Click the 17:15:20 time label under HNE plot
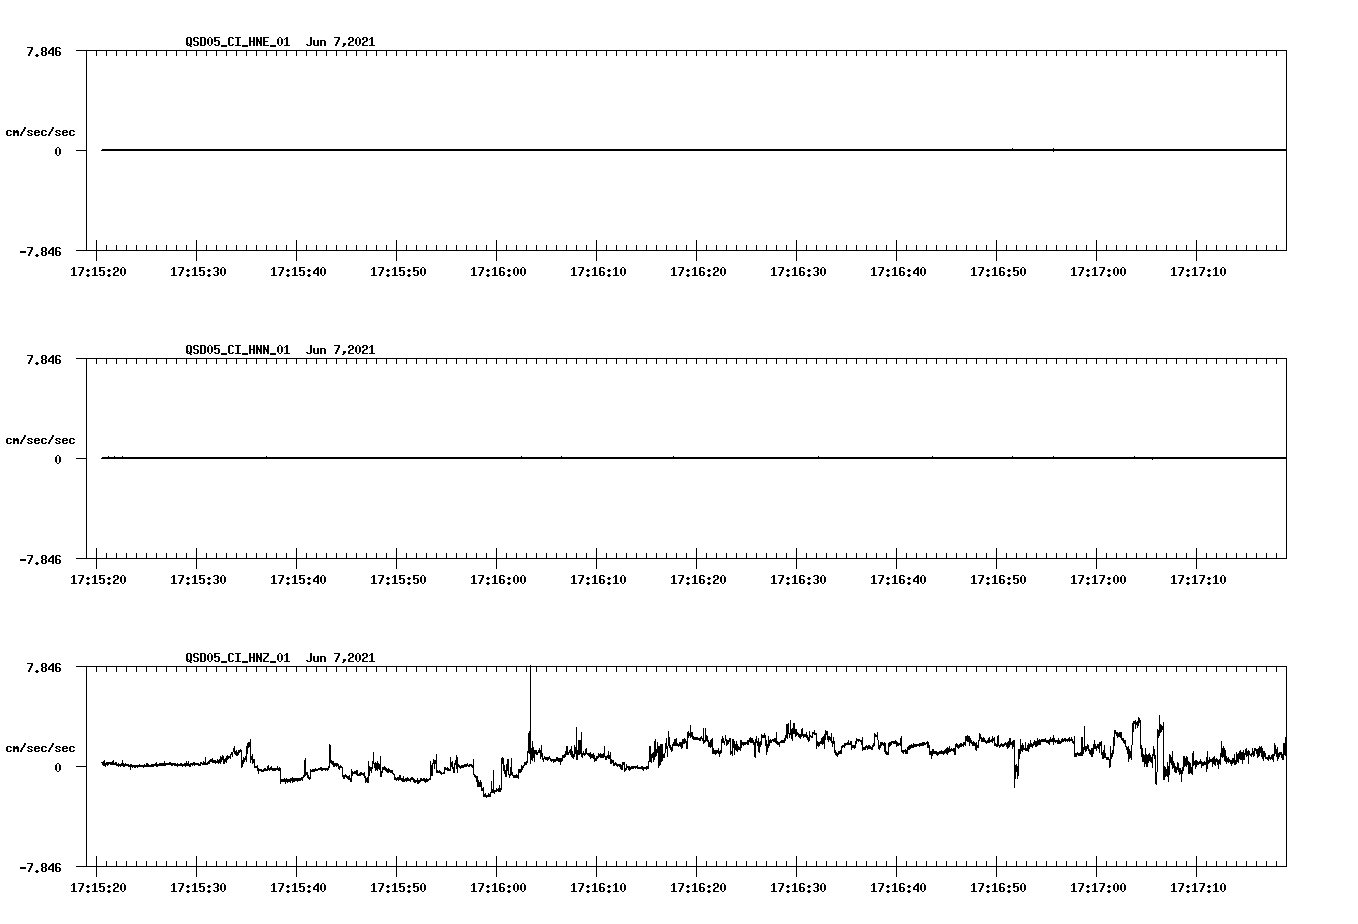The image size is (1358, 924). pyautogui.click(x=98, y=272)
